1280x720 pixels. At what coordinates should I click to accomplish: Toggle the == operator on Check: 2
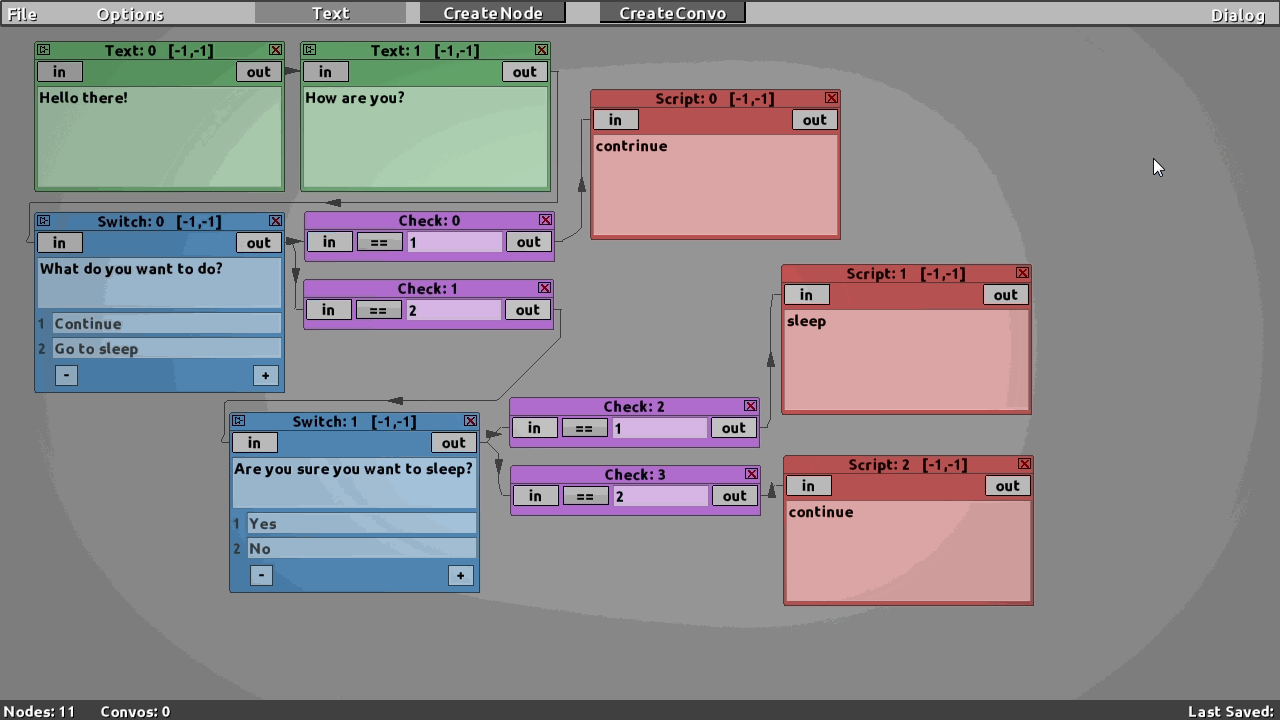(584, 427)
